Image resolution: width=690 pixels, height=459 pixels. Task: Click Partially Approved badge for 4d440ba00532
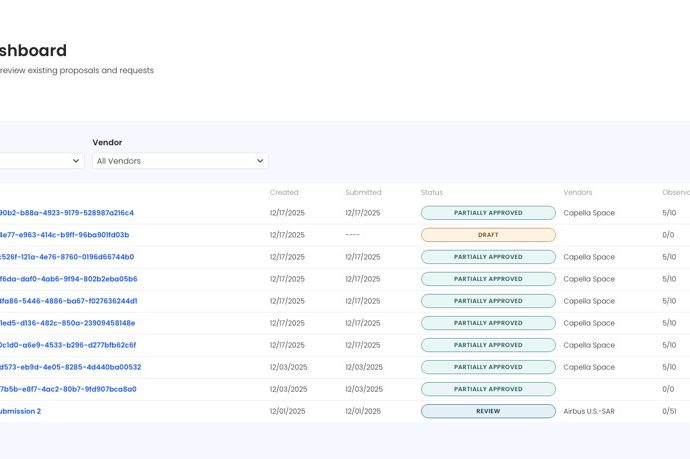click(x=488, y=367)
